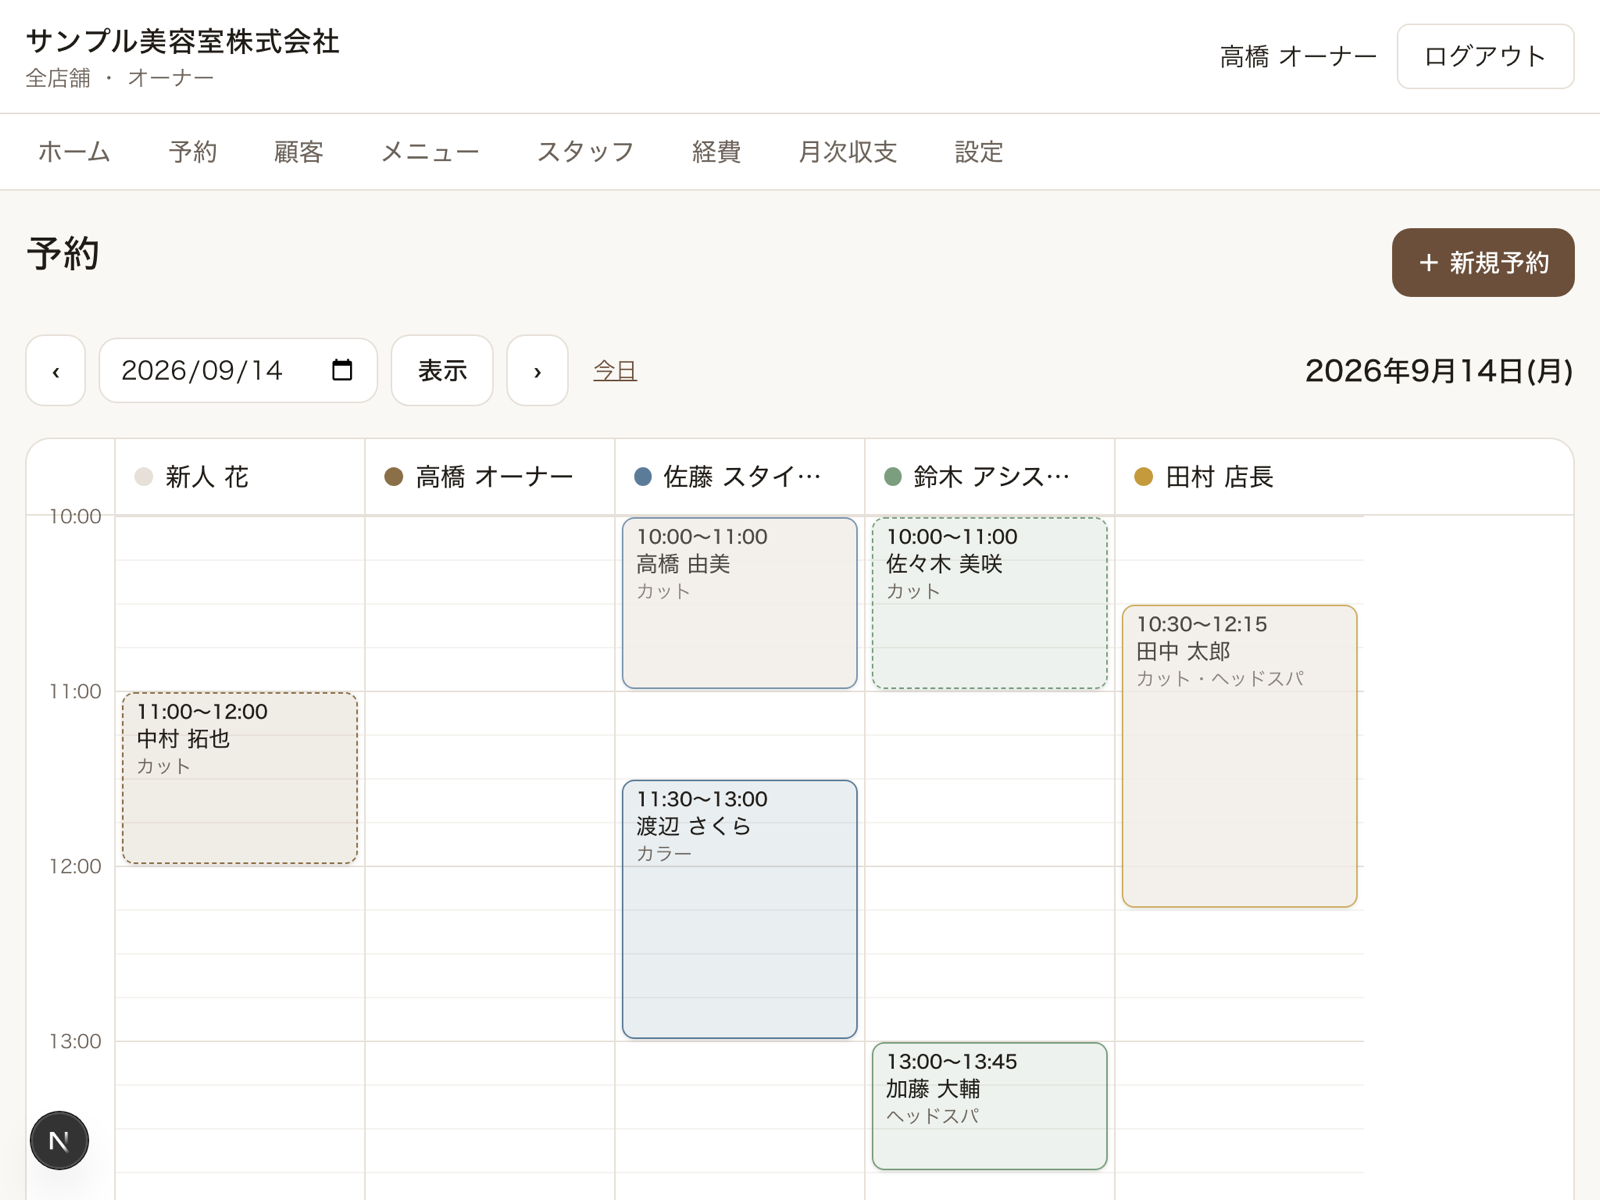Click the 表示 button
This screenshot has height=1200, width=1600.
click(442, 371)
